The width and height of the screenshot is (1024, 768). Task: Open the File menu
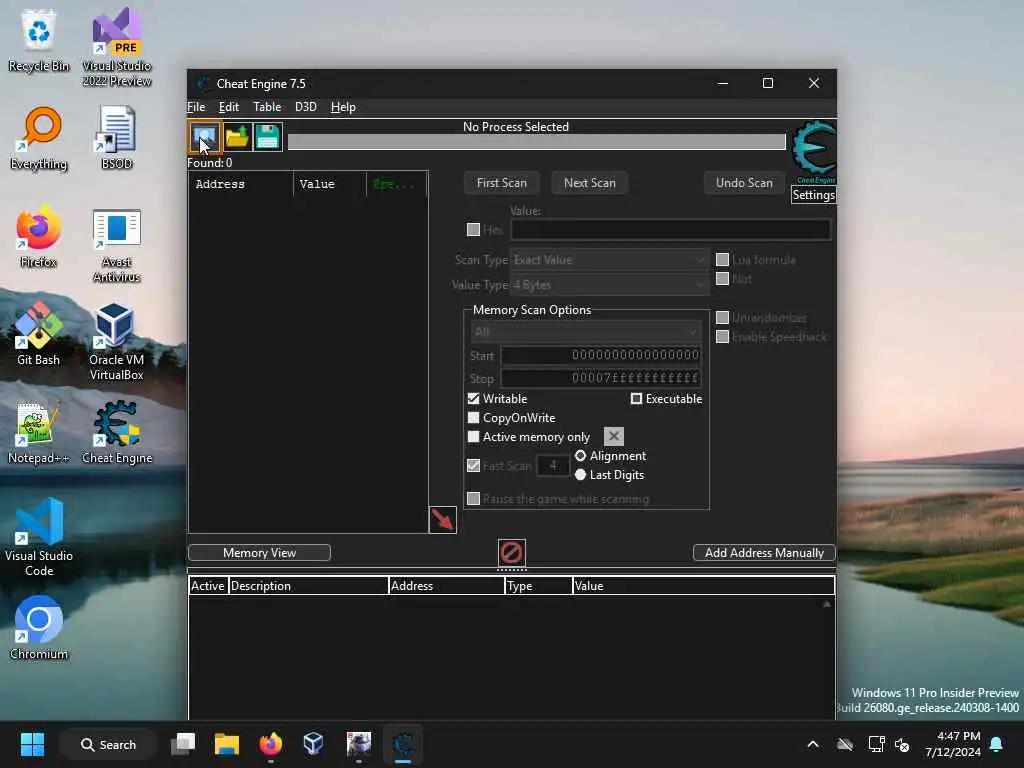(196, 107)
